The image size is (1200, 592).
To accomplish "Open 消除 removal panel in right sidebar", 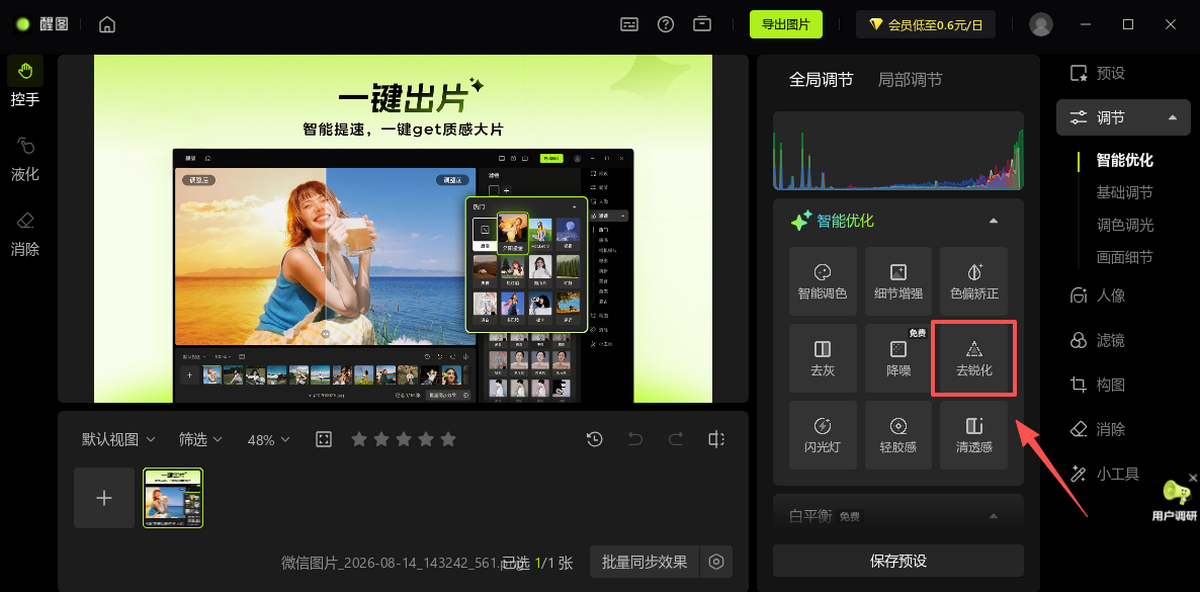I will click(x=1097, y=429).
